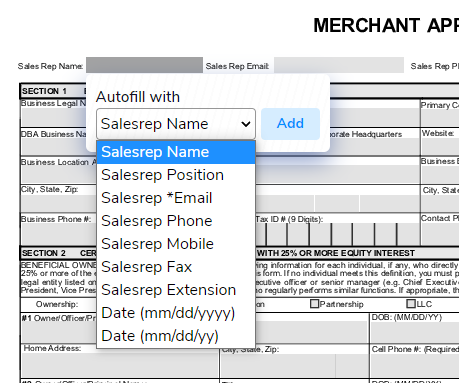This screenshot has height=383, width=459.
Task: Choose Salesrep Position option
Action: [176, 175]
